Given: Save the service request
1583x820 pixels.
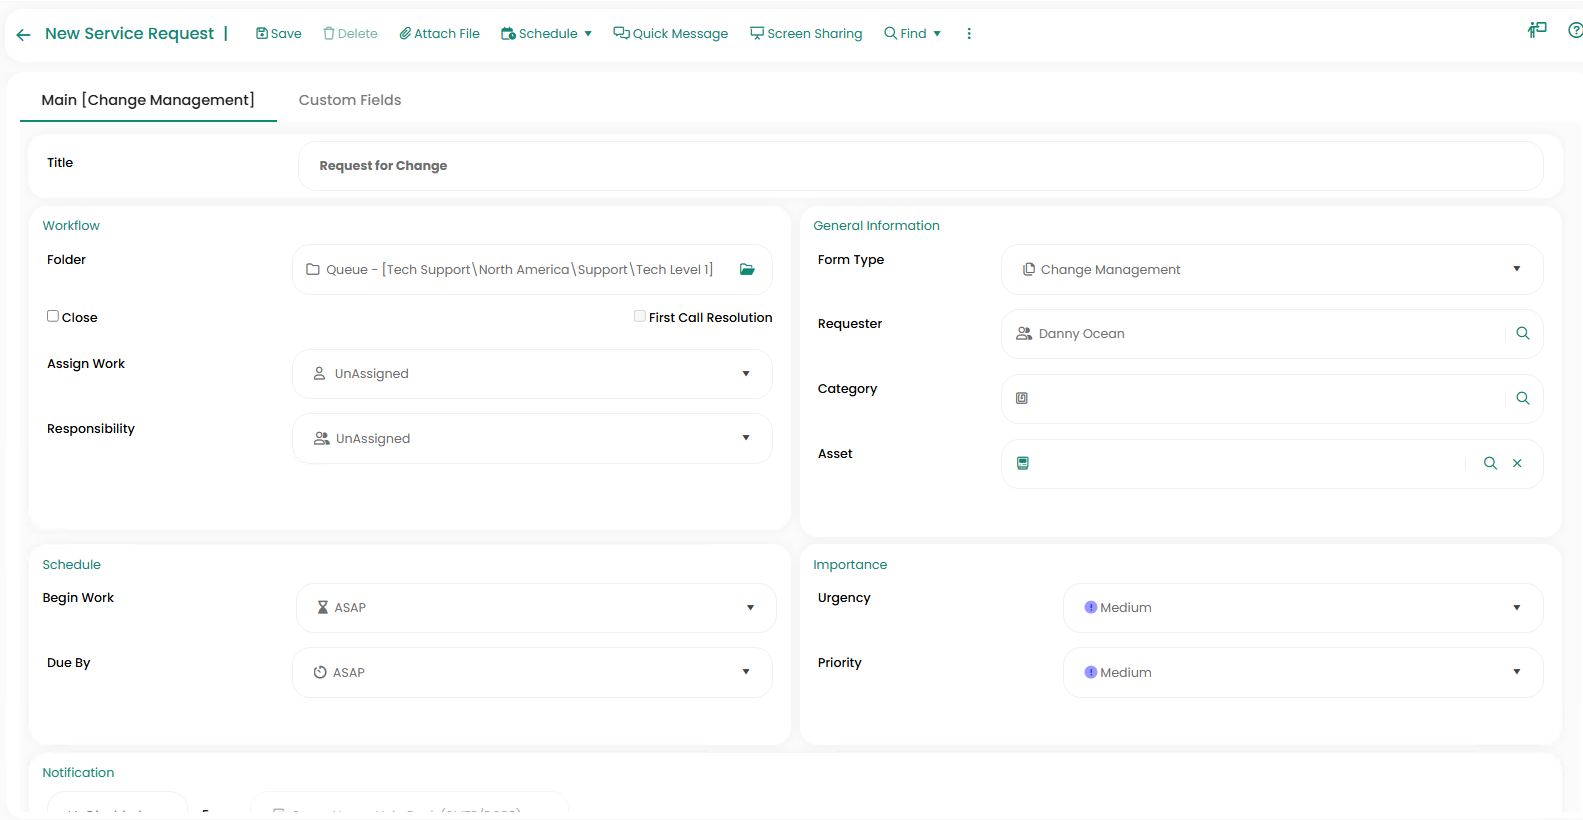Looking at the screenshot, I should coord(279,34).
